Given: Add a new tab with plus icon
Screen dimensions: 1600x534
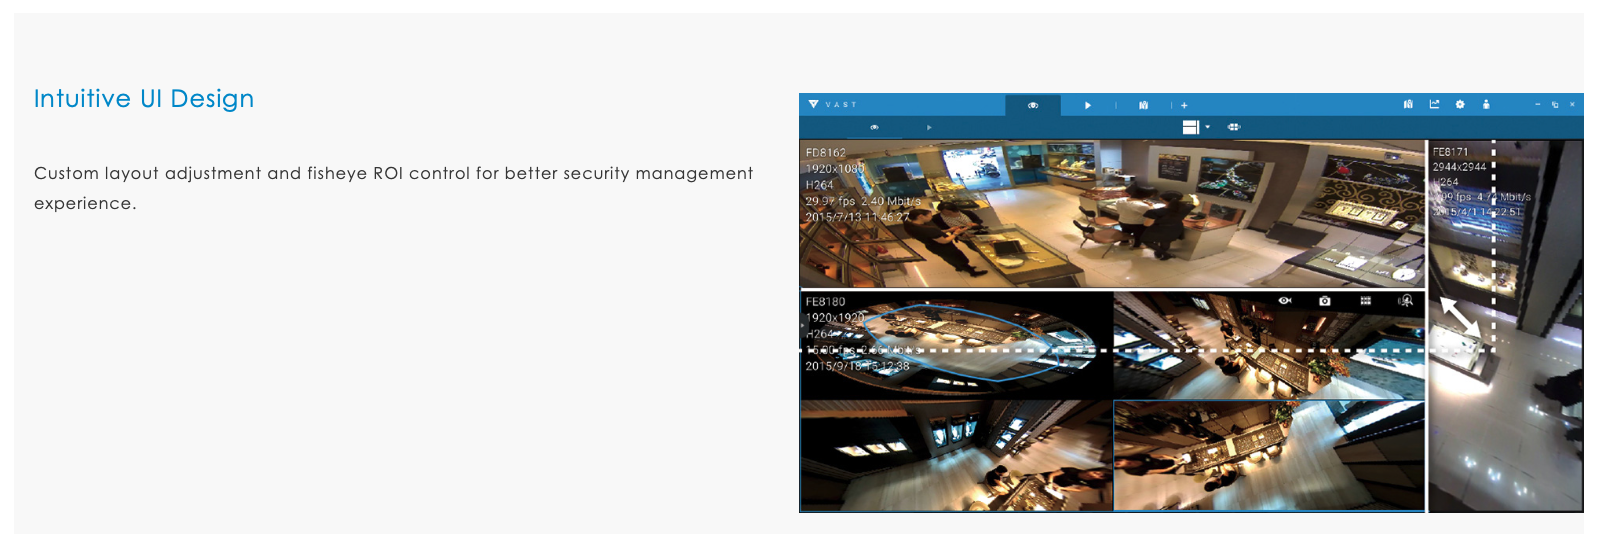Looking at the screenshot, I should pos(1184,105).
